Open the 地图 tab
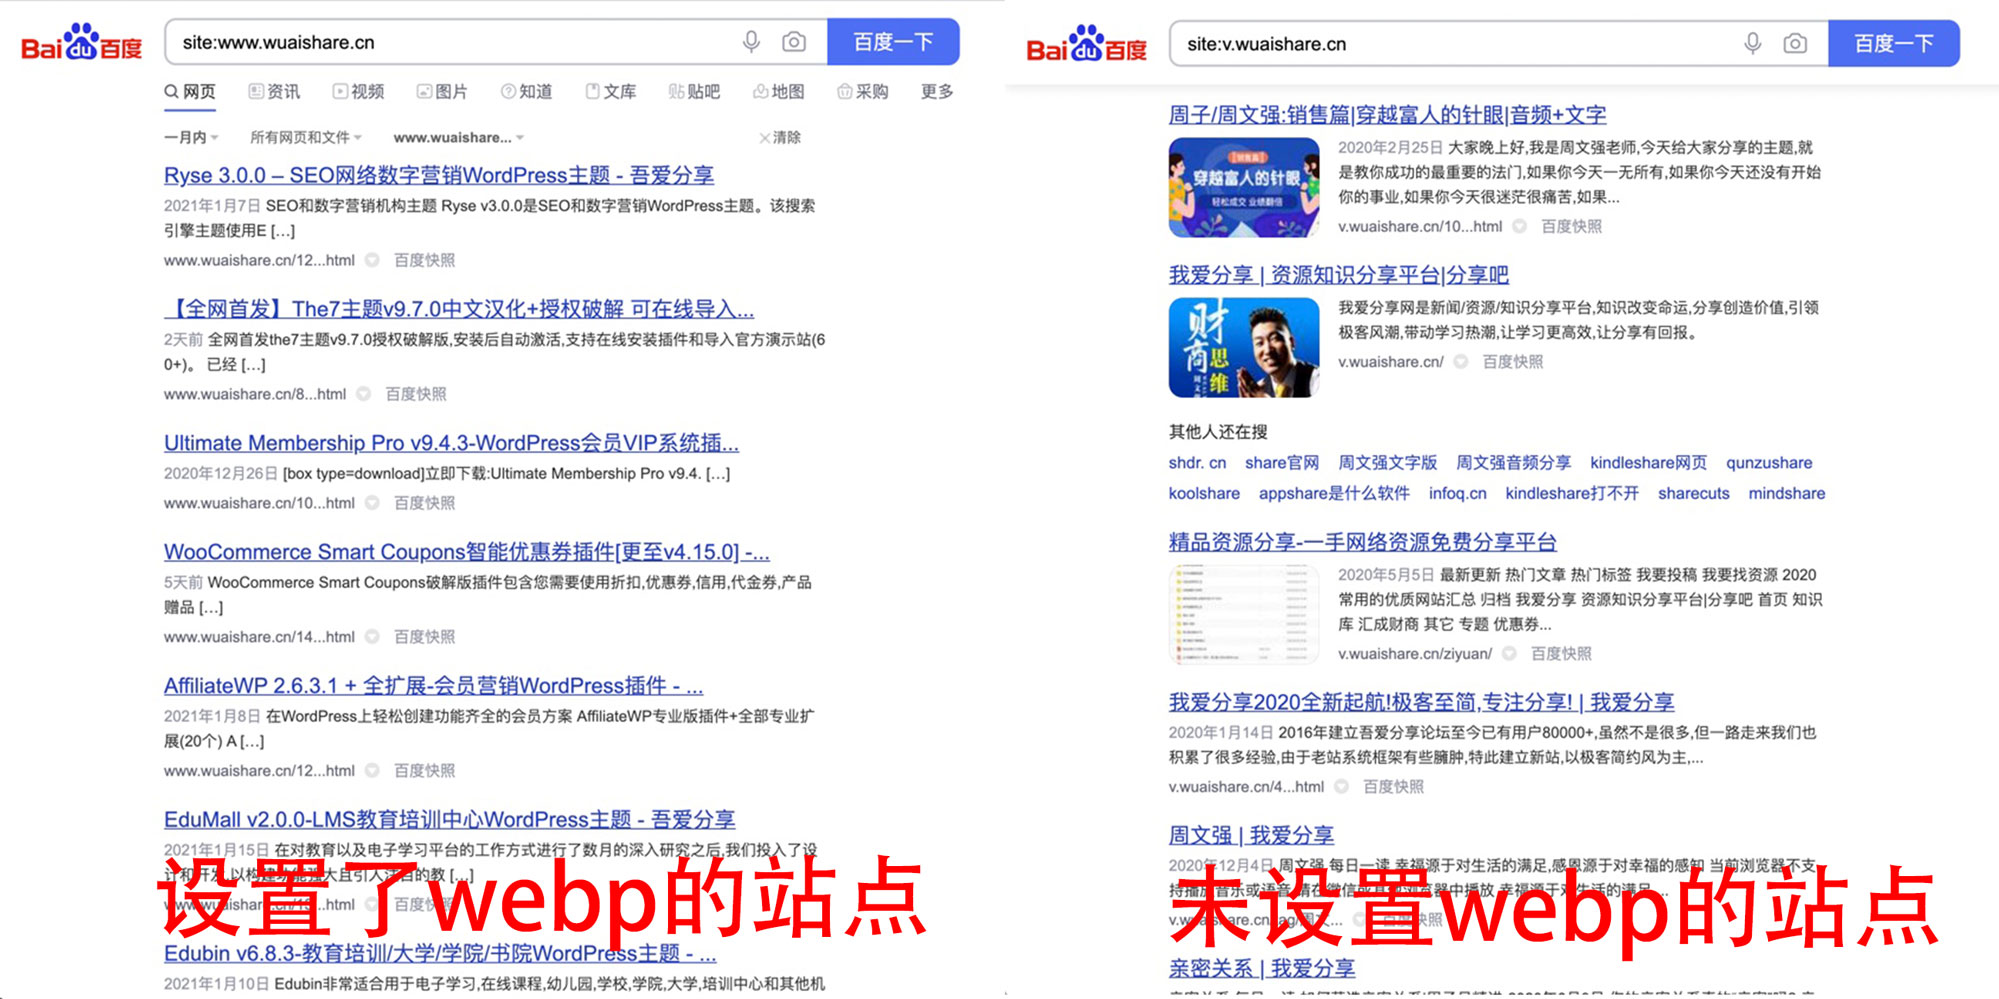 click(x=779, y=92)
